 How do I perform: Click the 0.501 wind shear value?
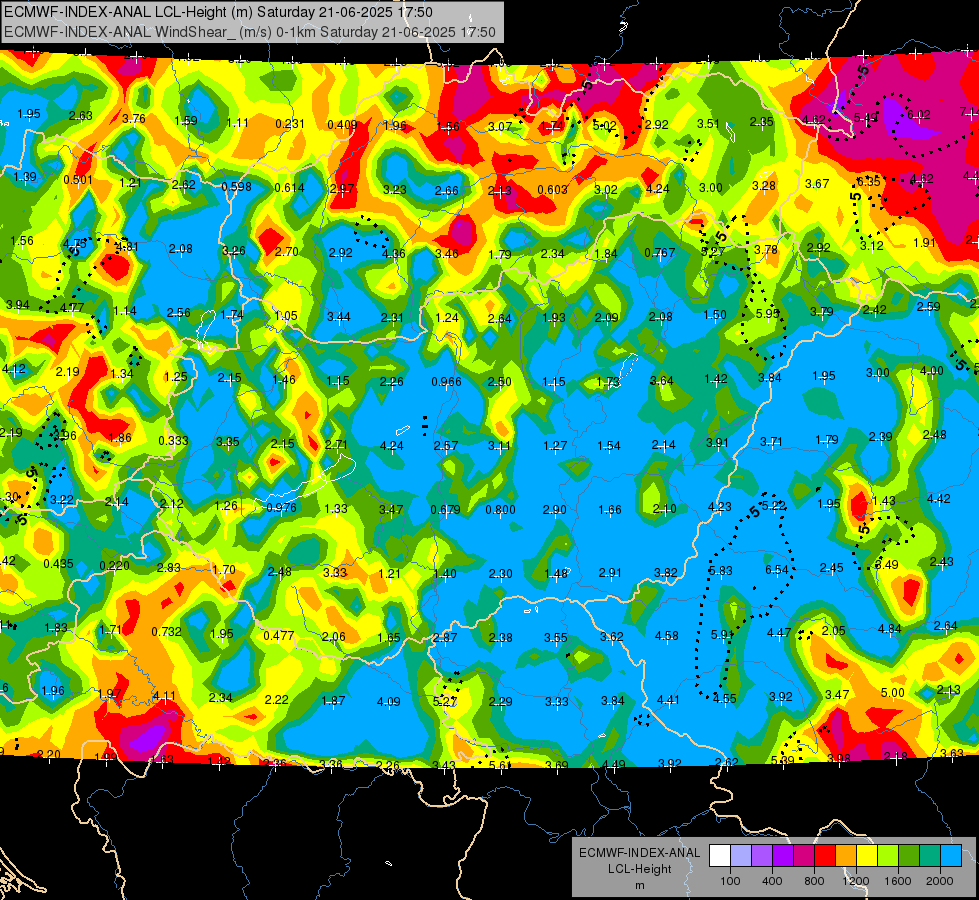pos(78,180)
